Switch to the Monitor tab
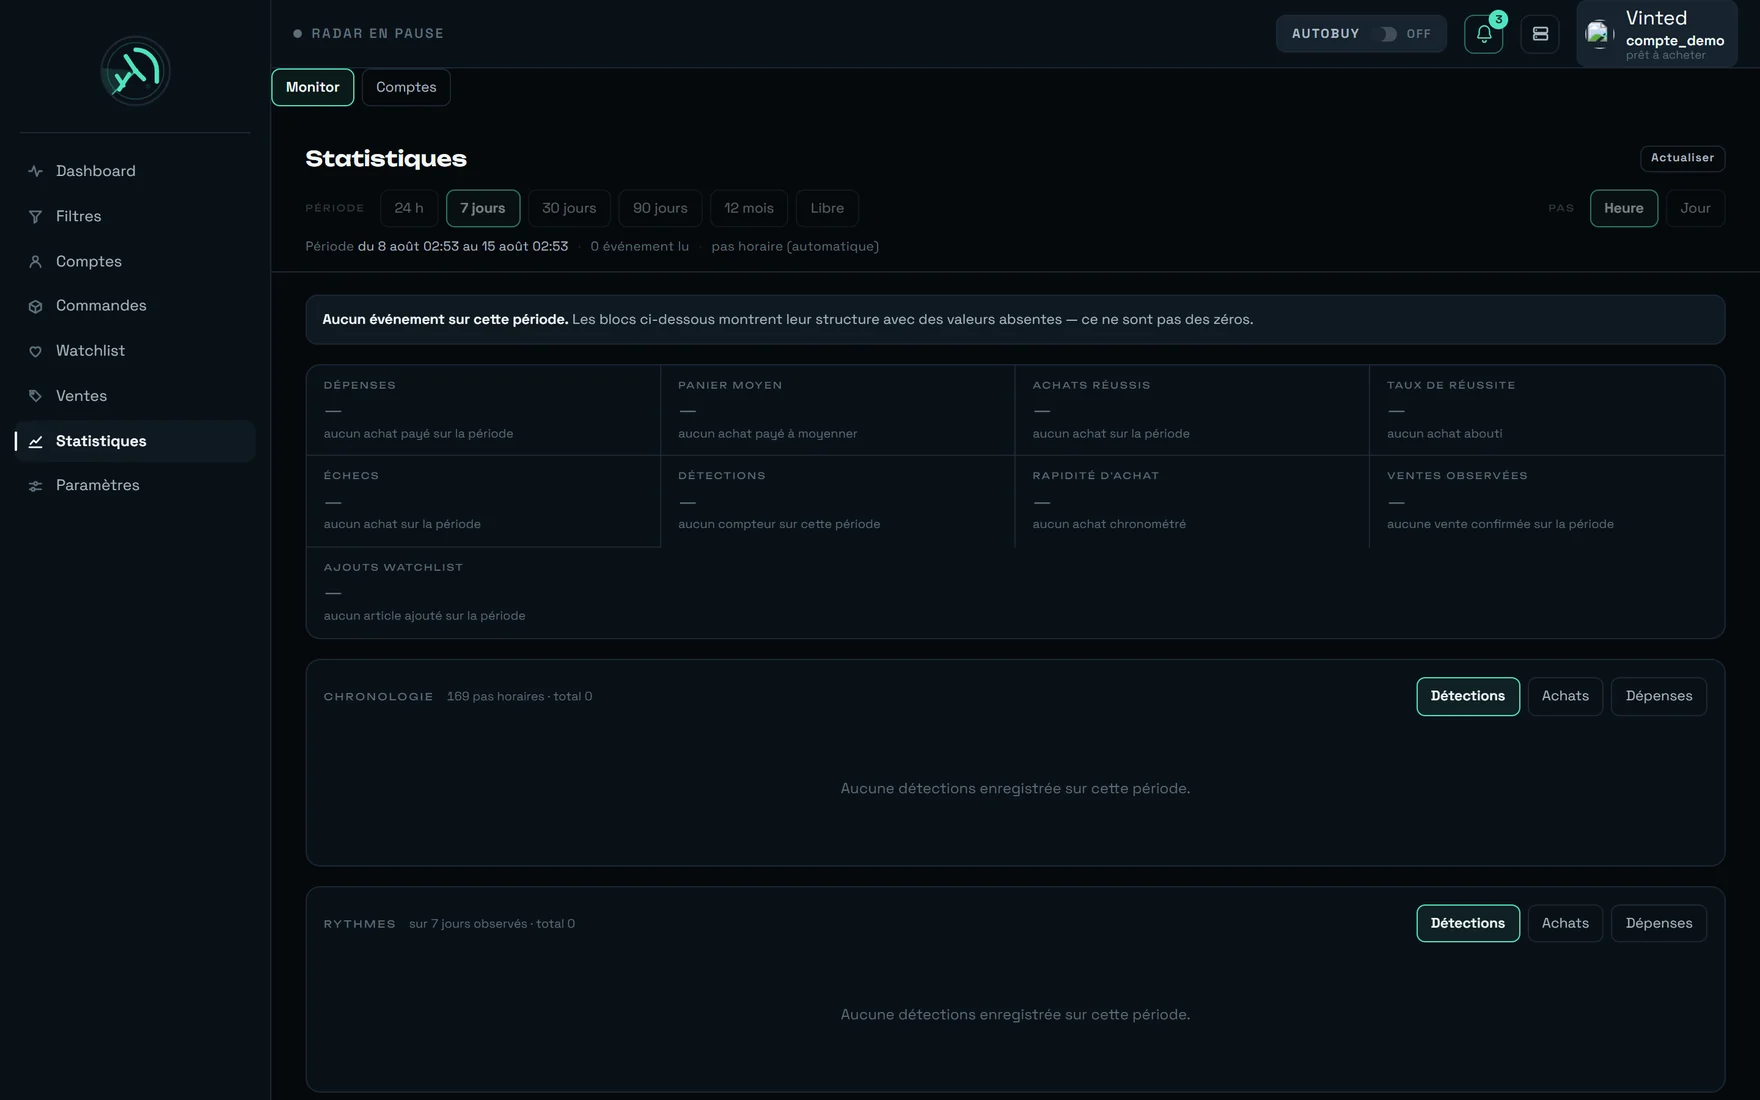 [x=313, y=87]
